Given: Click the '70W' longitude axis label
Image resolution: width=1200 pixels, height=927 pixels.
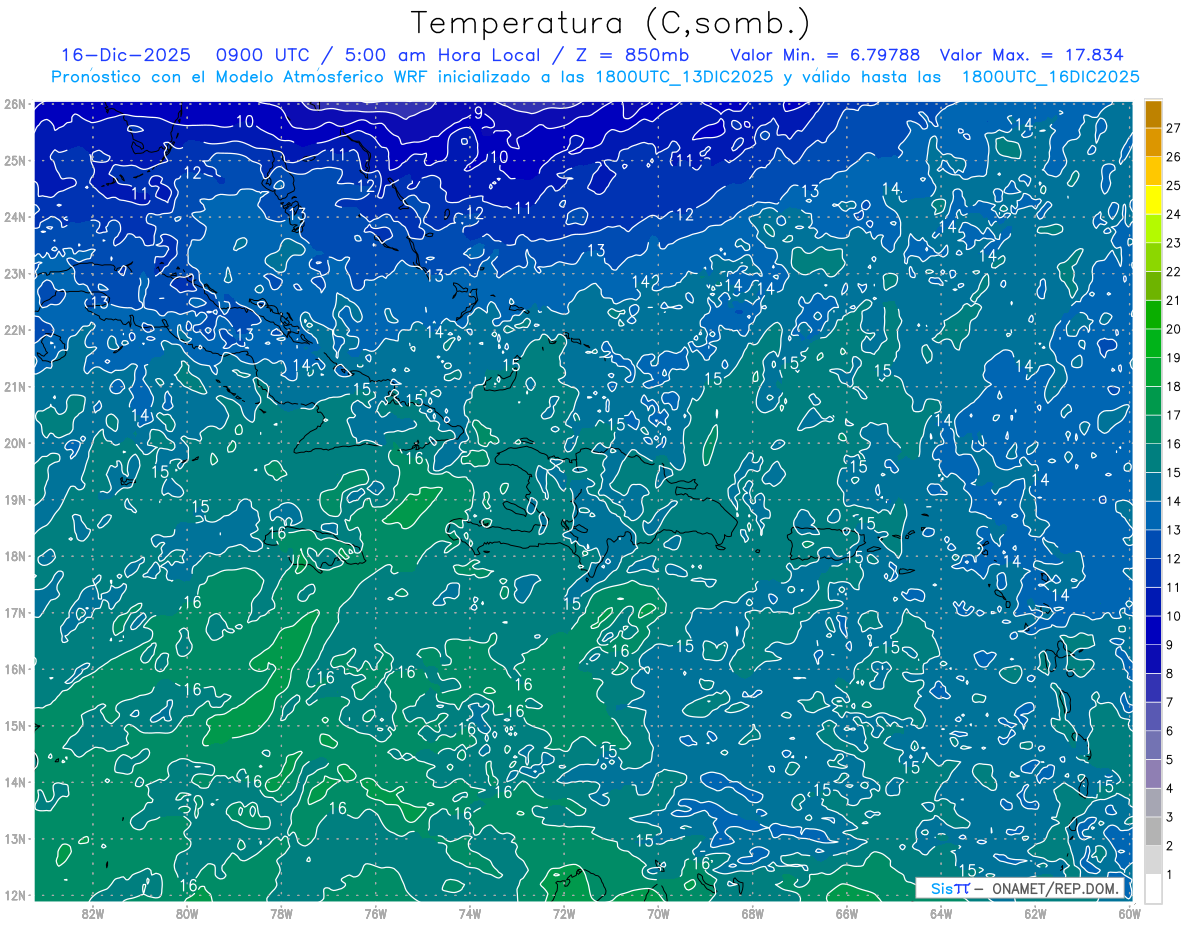Looking at the screenshot, I should pyautogui.click(x=658, y=913).
